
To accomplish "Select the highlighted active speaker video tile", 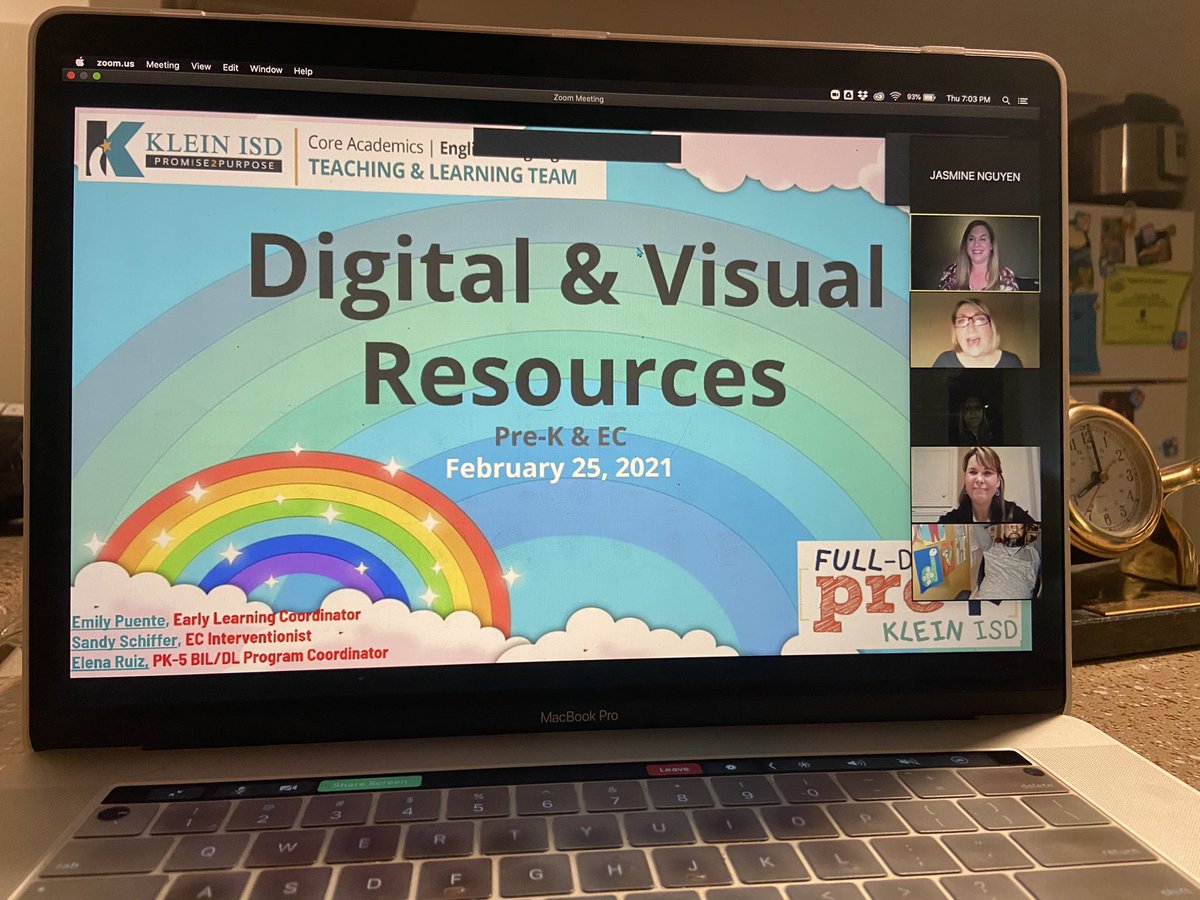I will coord(975,253).
